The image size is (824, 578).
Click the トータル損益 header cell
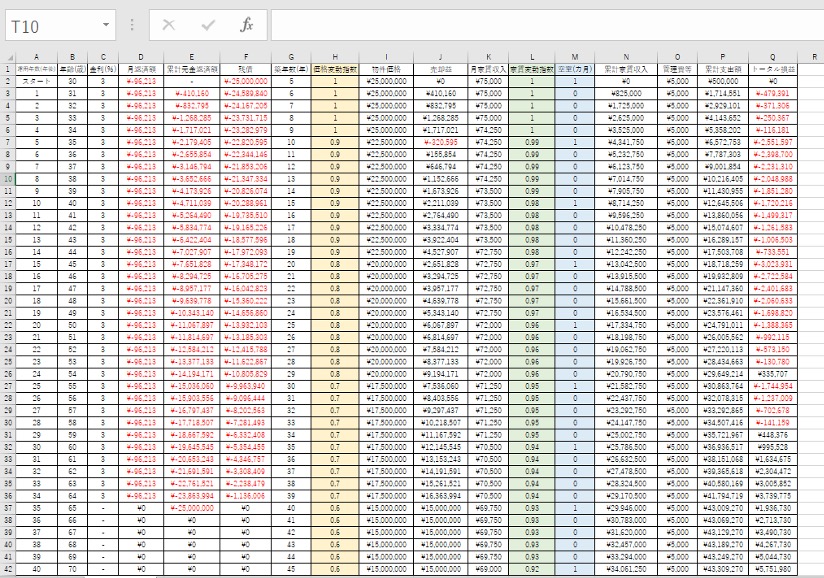click(x=772, y=69)
